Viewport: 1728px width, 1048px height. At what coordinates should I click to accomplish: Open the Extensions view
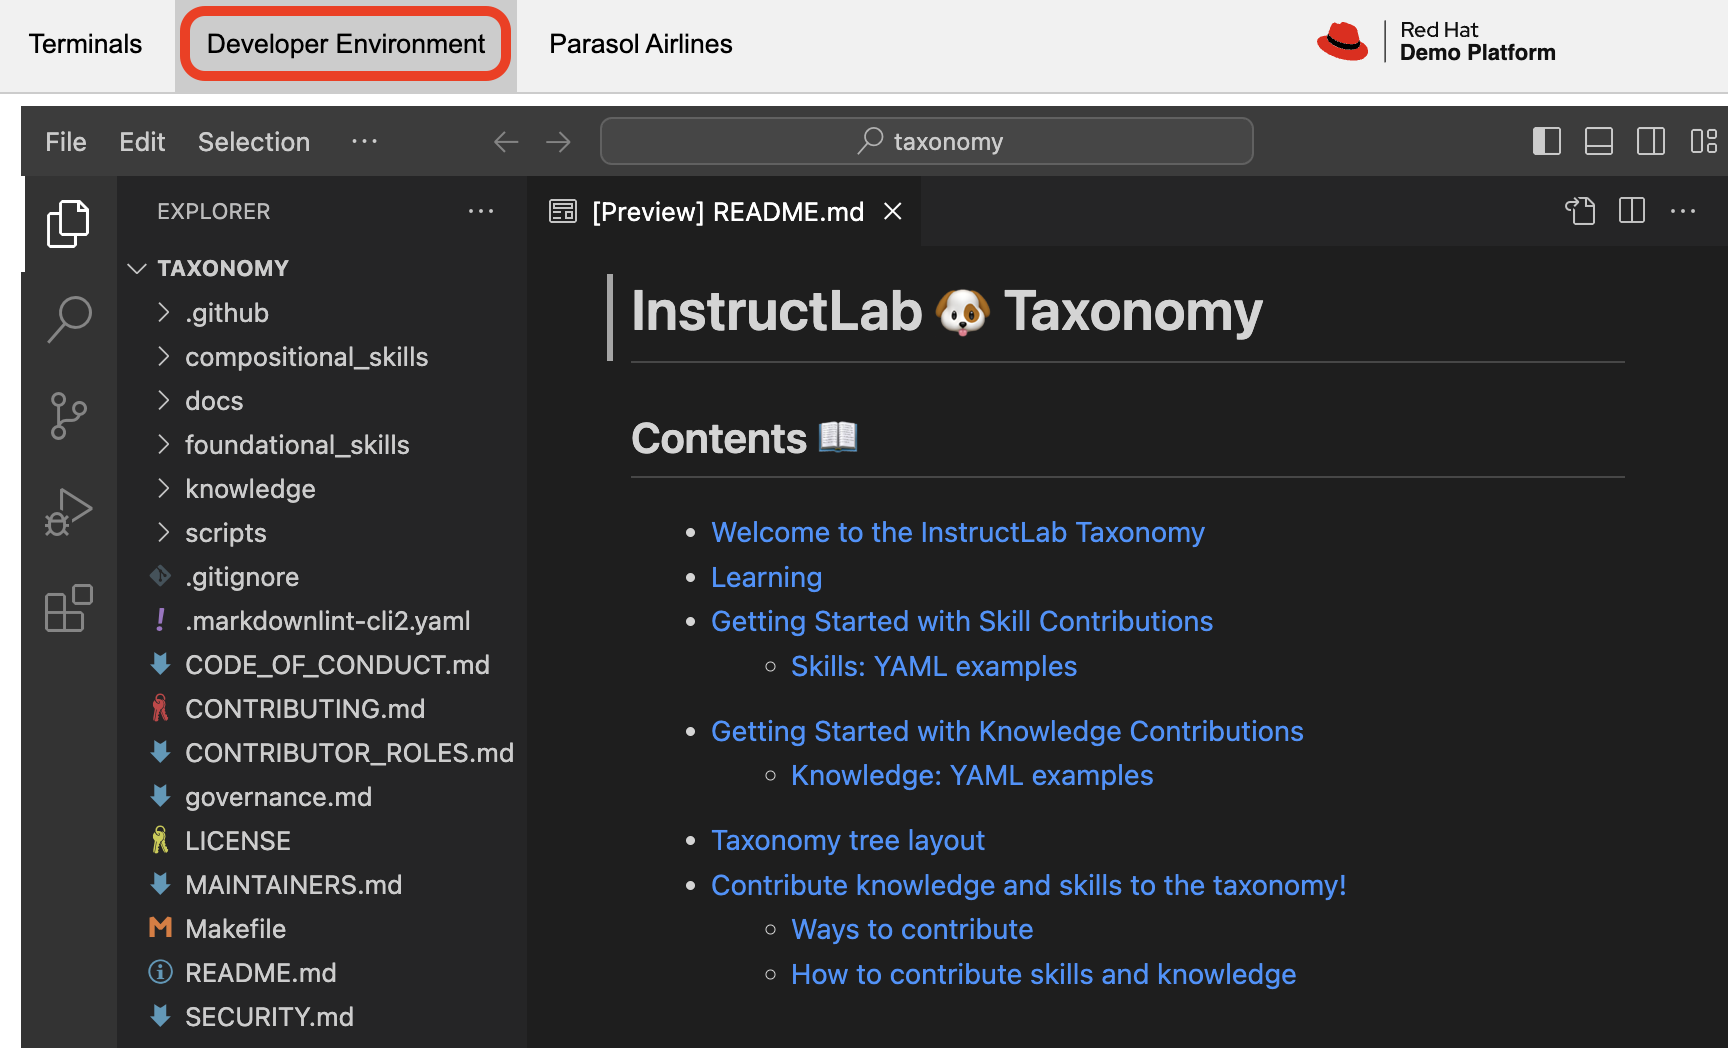coord(68,608)
